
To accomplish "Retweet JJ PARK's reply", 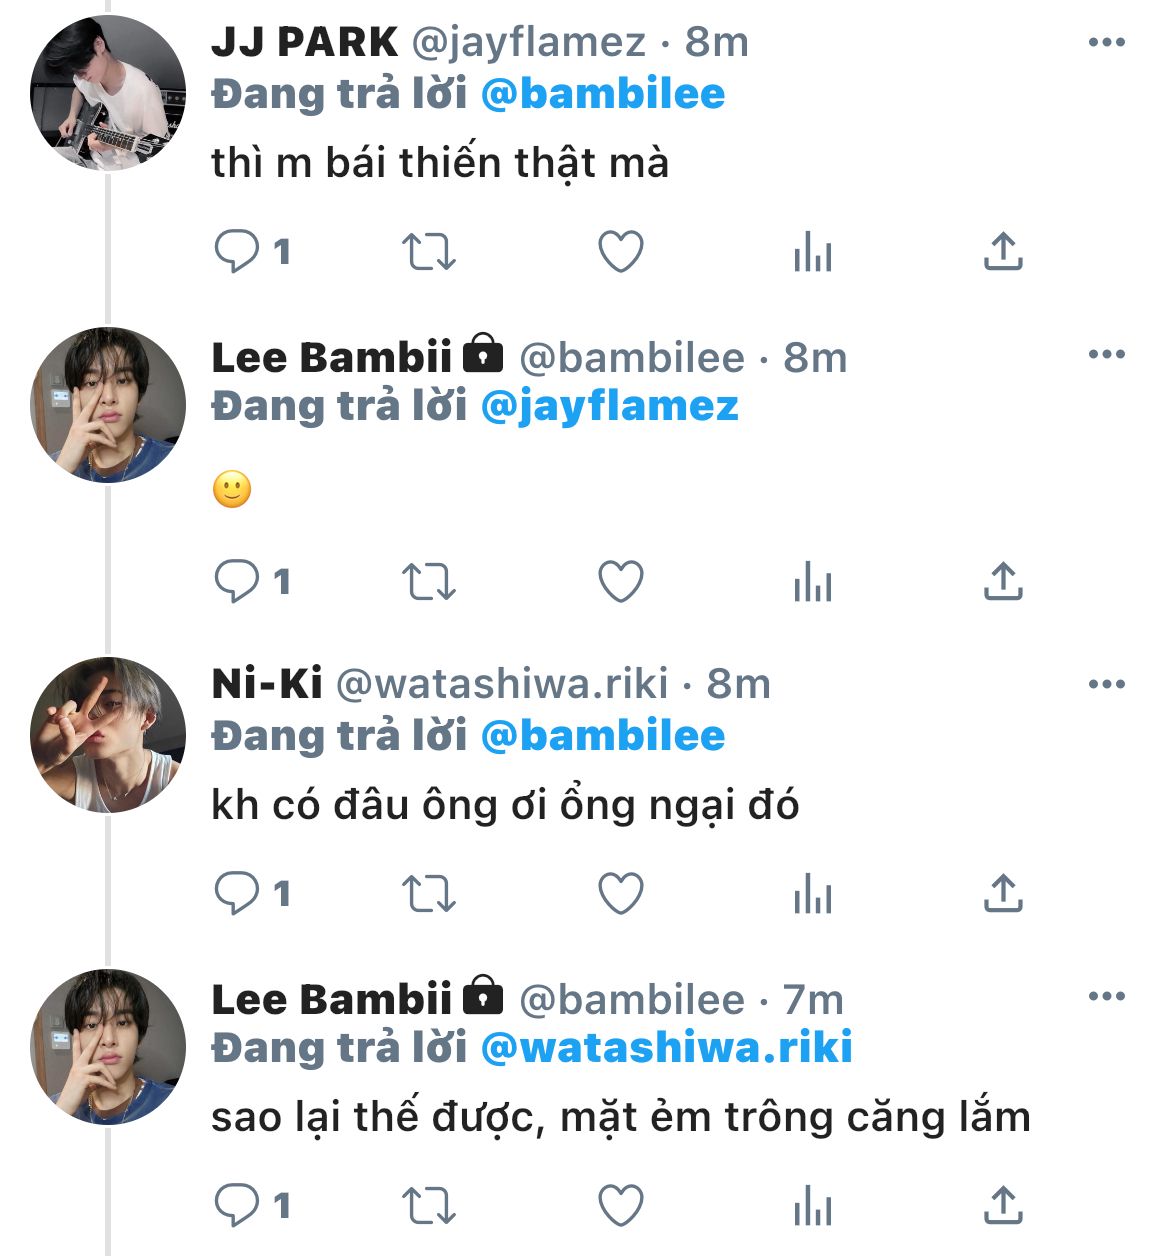I will pos(428,252).
